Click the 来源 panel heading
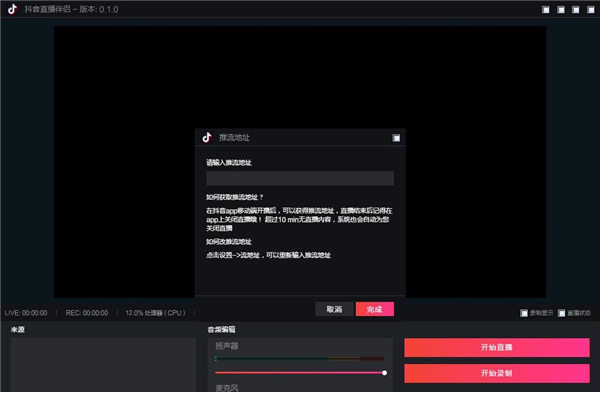This screenshot has width=600, height=407. (18, 329)
